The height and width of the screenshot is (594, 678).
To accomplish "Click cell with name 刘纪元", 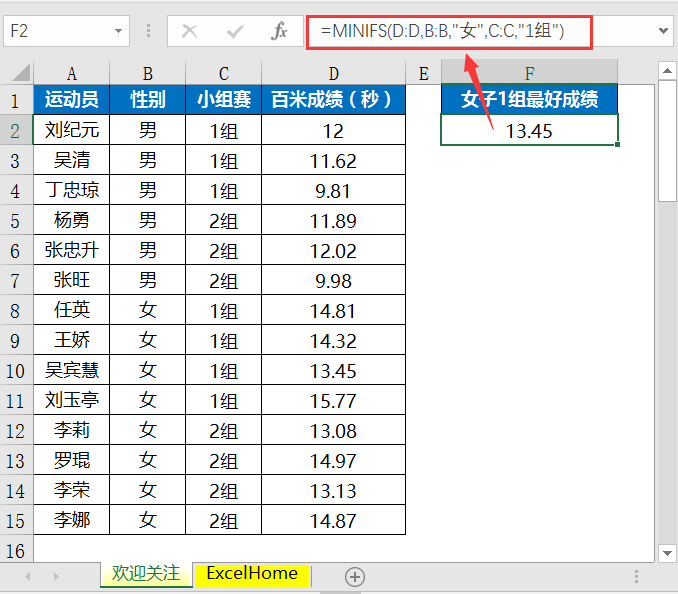I will [x=72, y=130].
